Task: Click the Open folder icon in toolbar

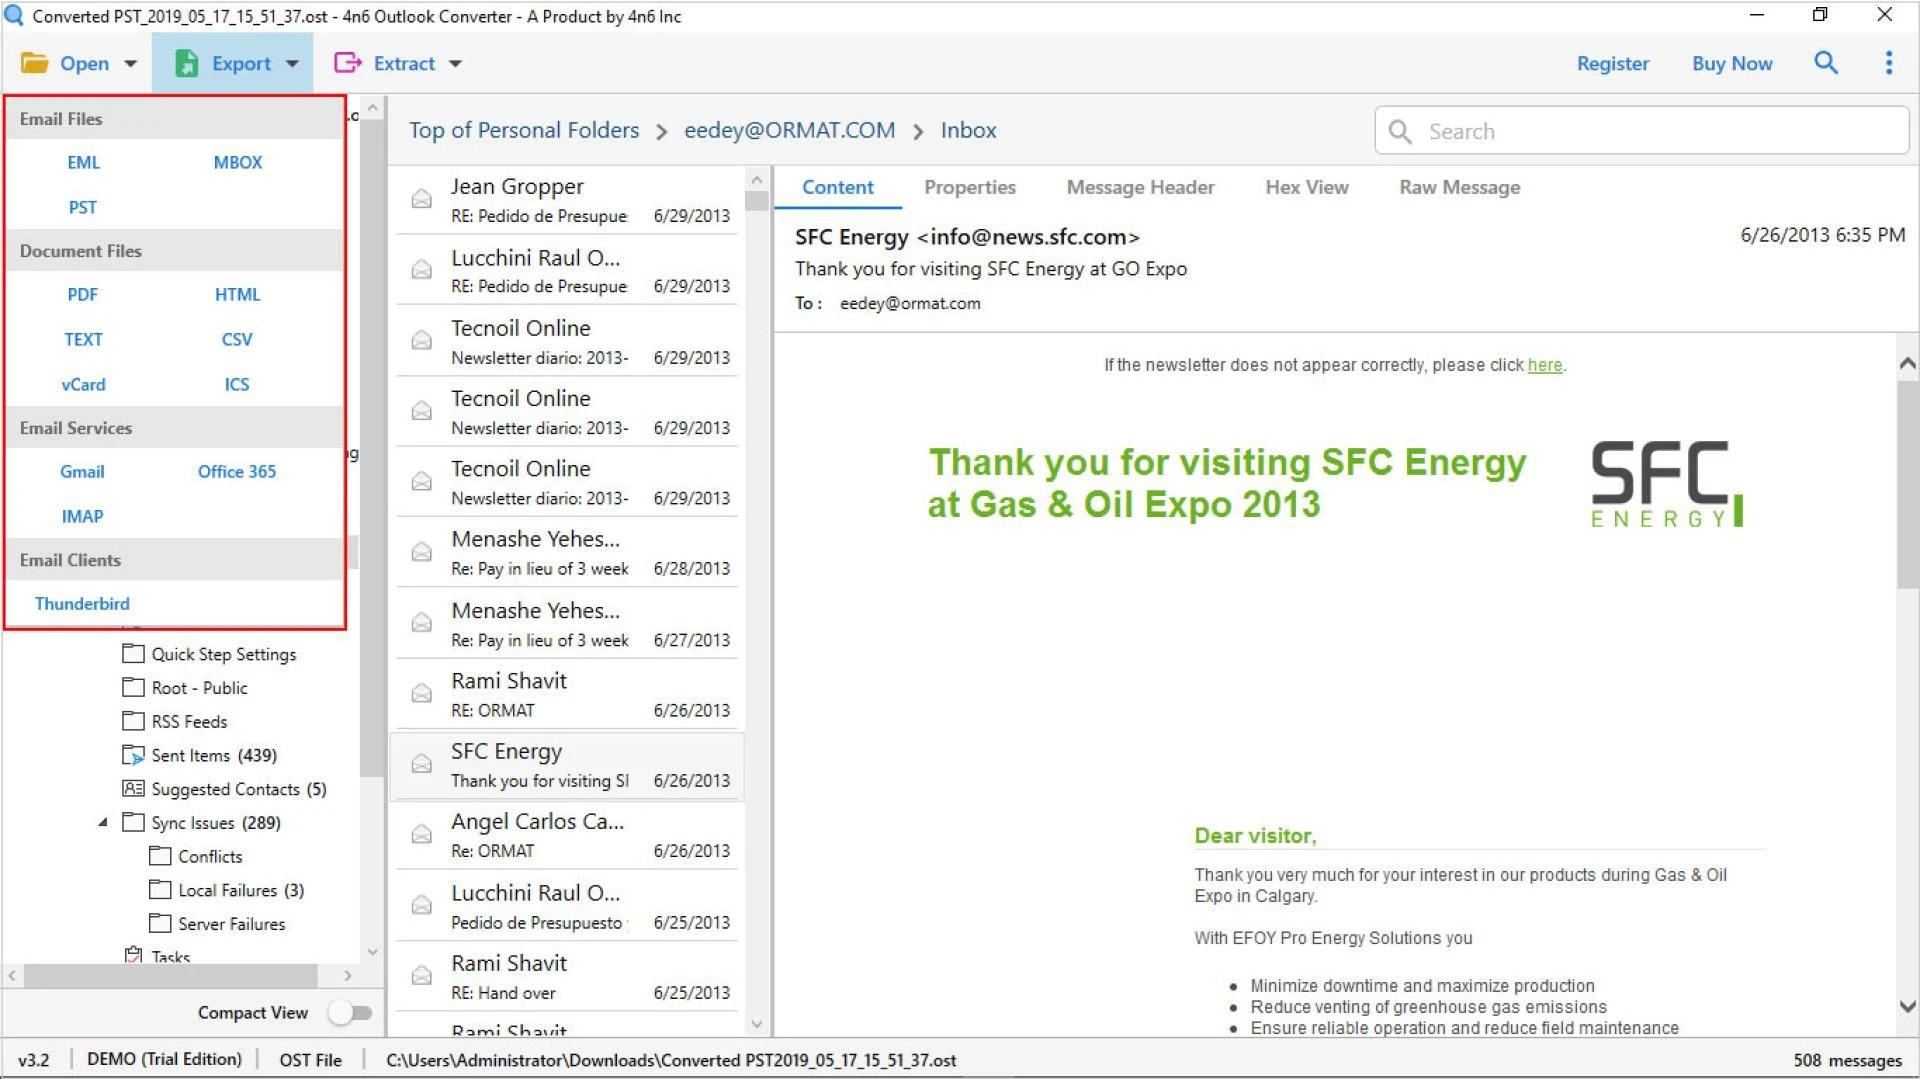Action: click(x=35, y=63)
